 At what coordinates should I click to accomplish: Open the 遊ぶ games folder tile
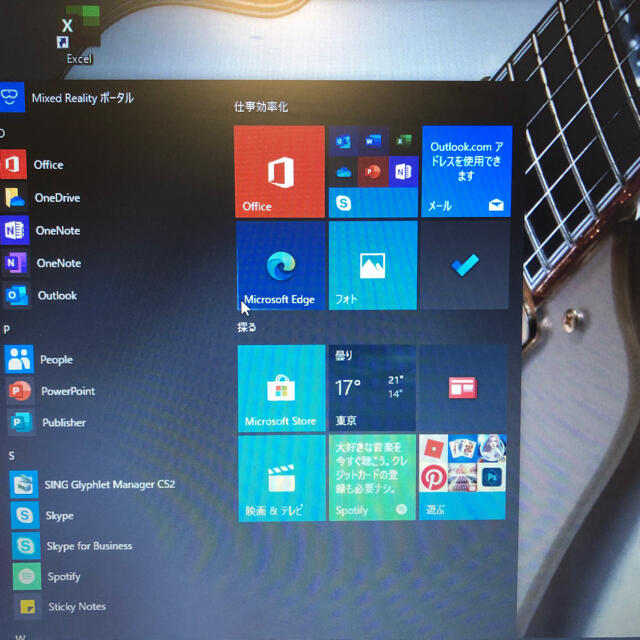pos(462,477)
